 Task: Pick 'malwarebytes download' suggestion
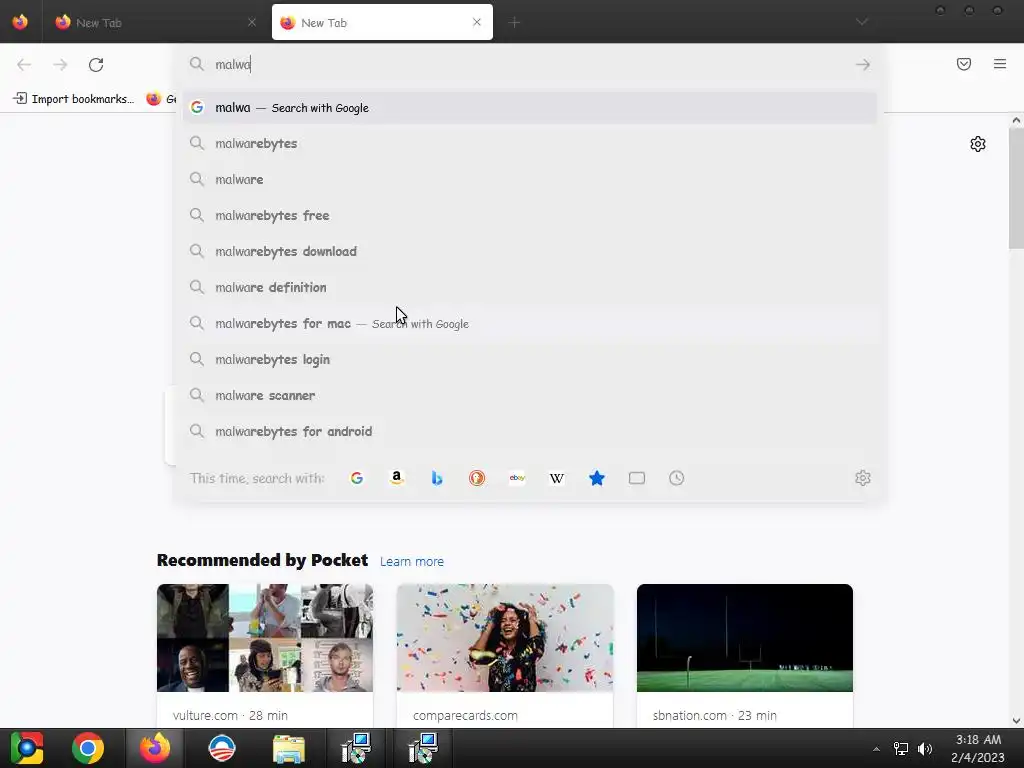pos(530,251)
